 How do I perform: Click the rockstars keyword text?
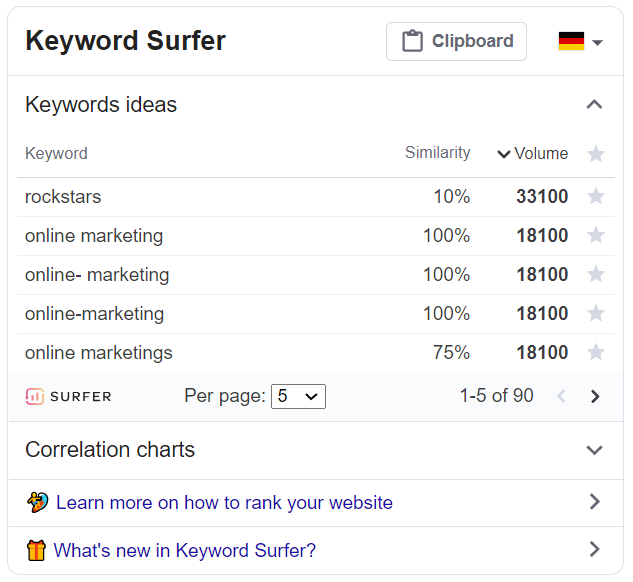tap(63, 197)
